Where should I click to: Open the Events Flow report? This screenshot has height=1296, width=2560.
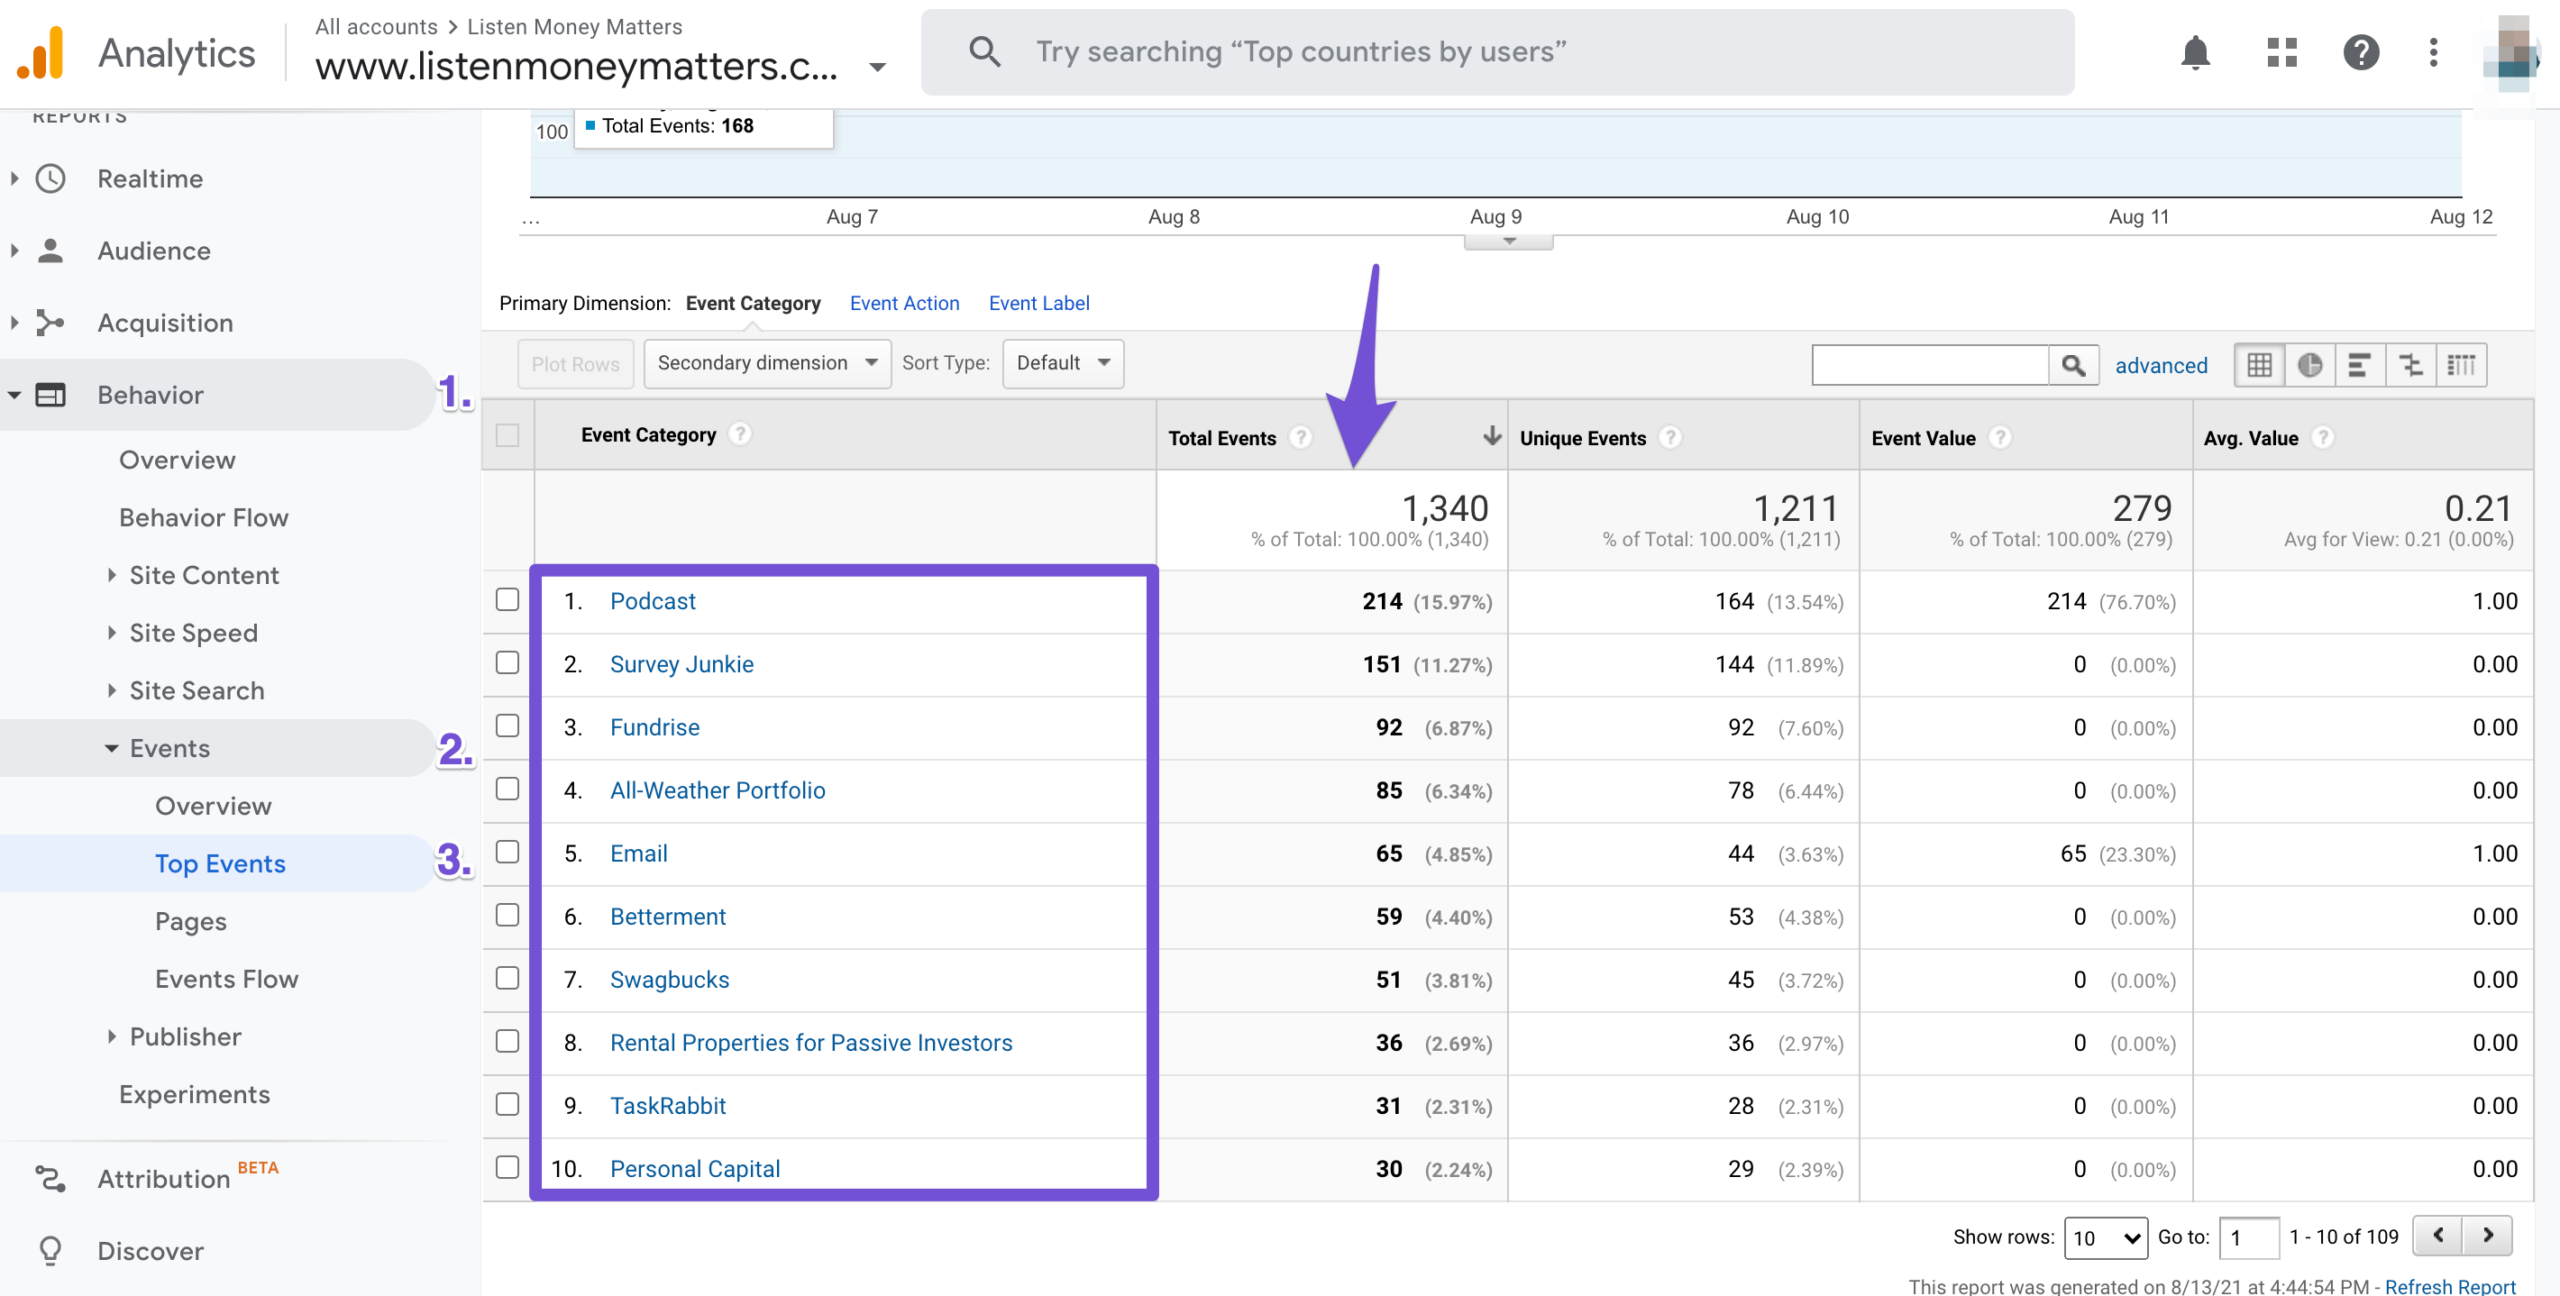tap(227, 979)
